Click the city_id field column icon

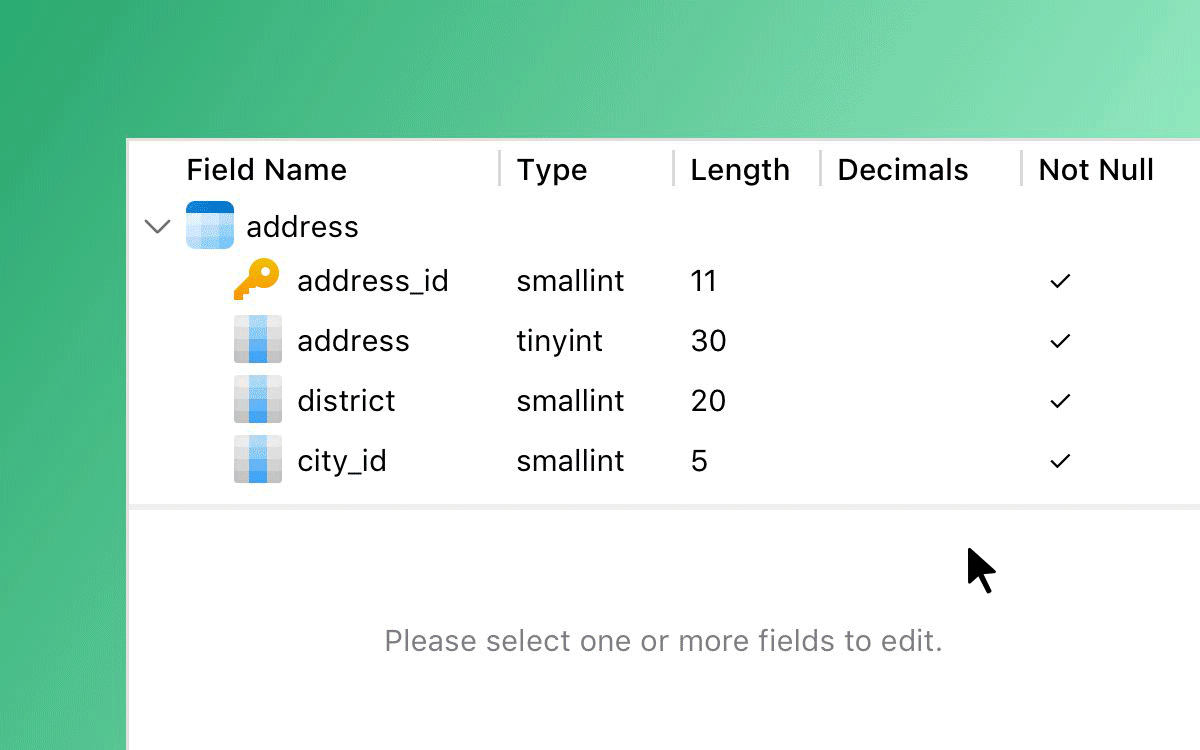tap(258, 460)
